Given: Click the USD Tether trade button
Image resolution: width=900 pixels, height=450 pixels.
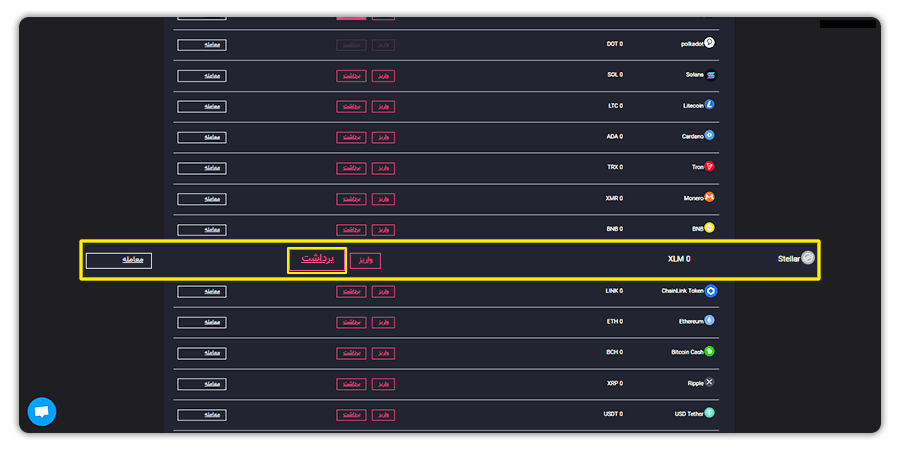Looking at the screenshot, I should pyautogui.click(x=202, y=415).
